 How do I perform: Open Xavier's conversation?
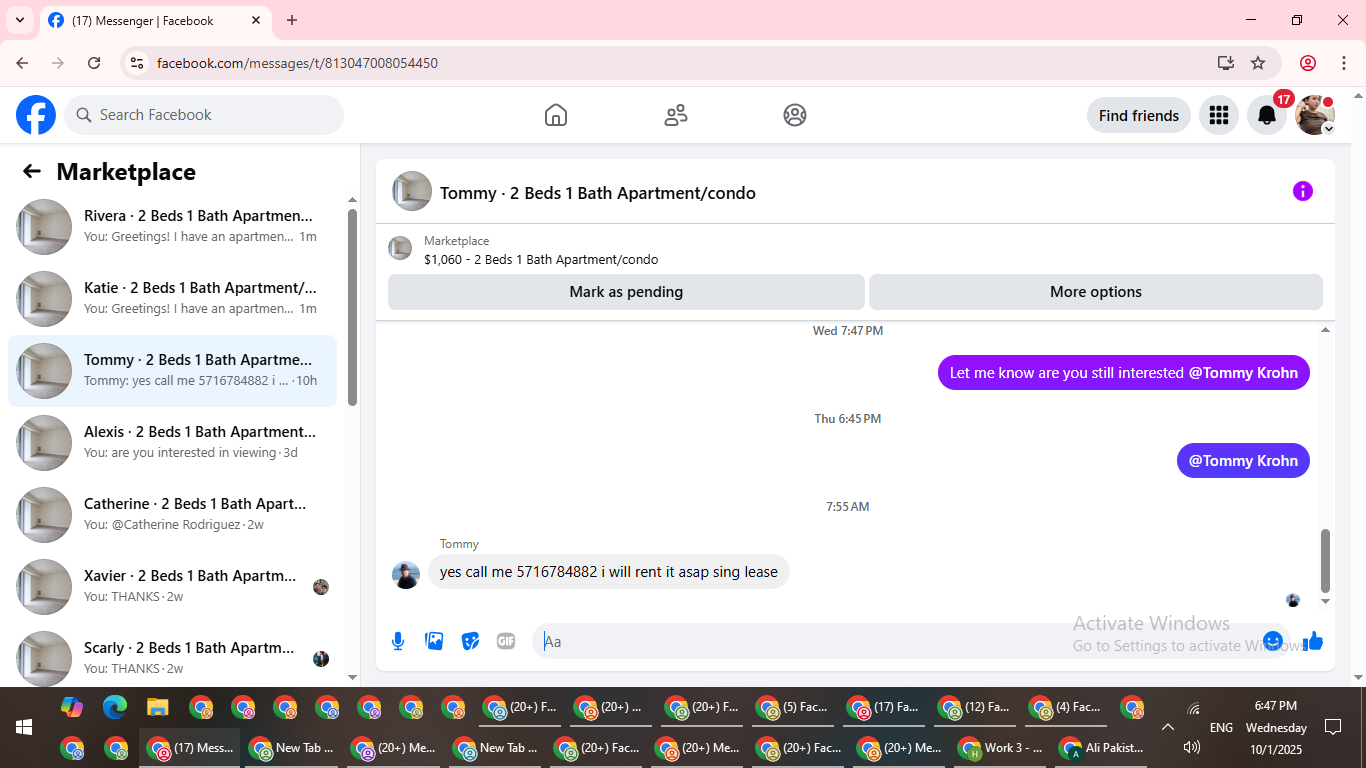(173, 587)
